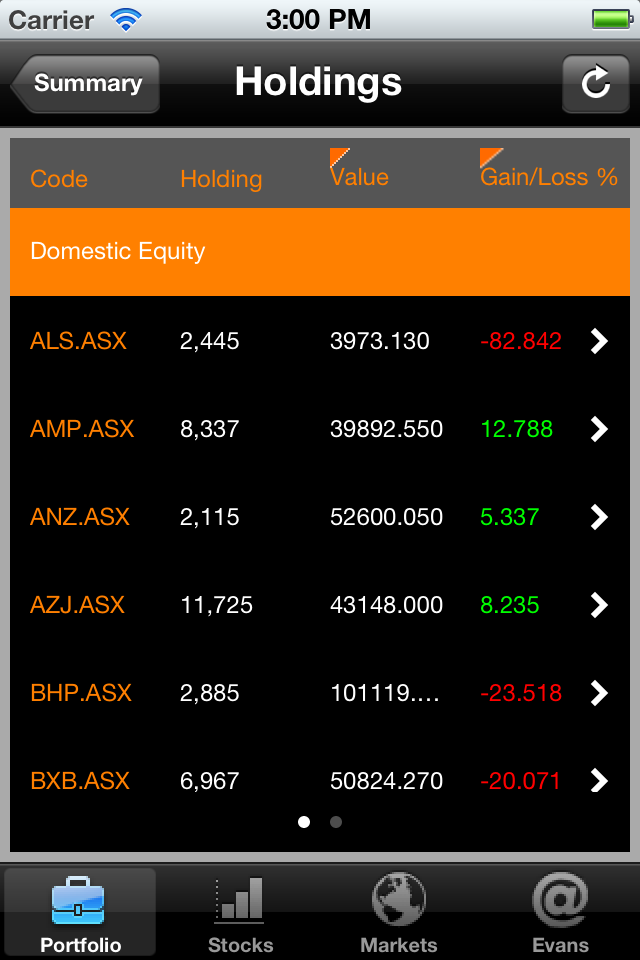The image size is (640, 960).
Task: Go back to Summary
Action: coord(86,83)
